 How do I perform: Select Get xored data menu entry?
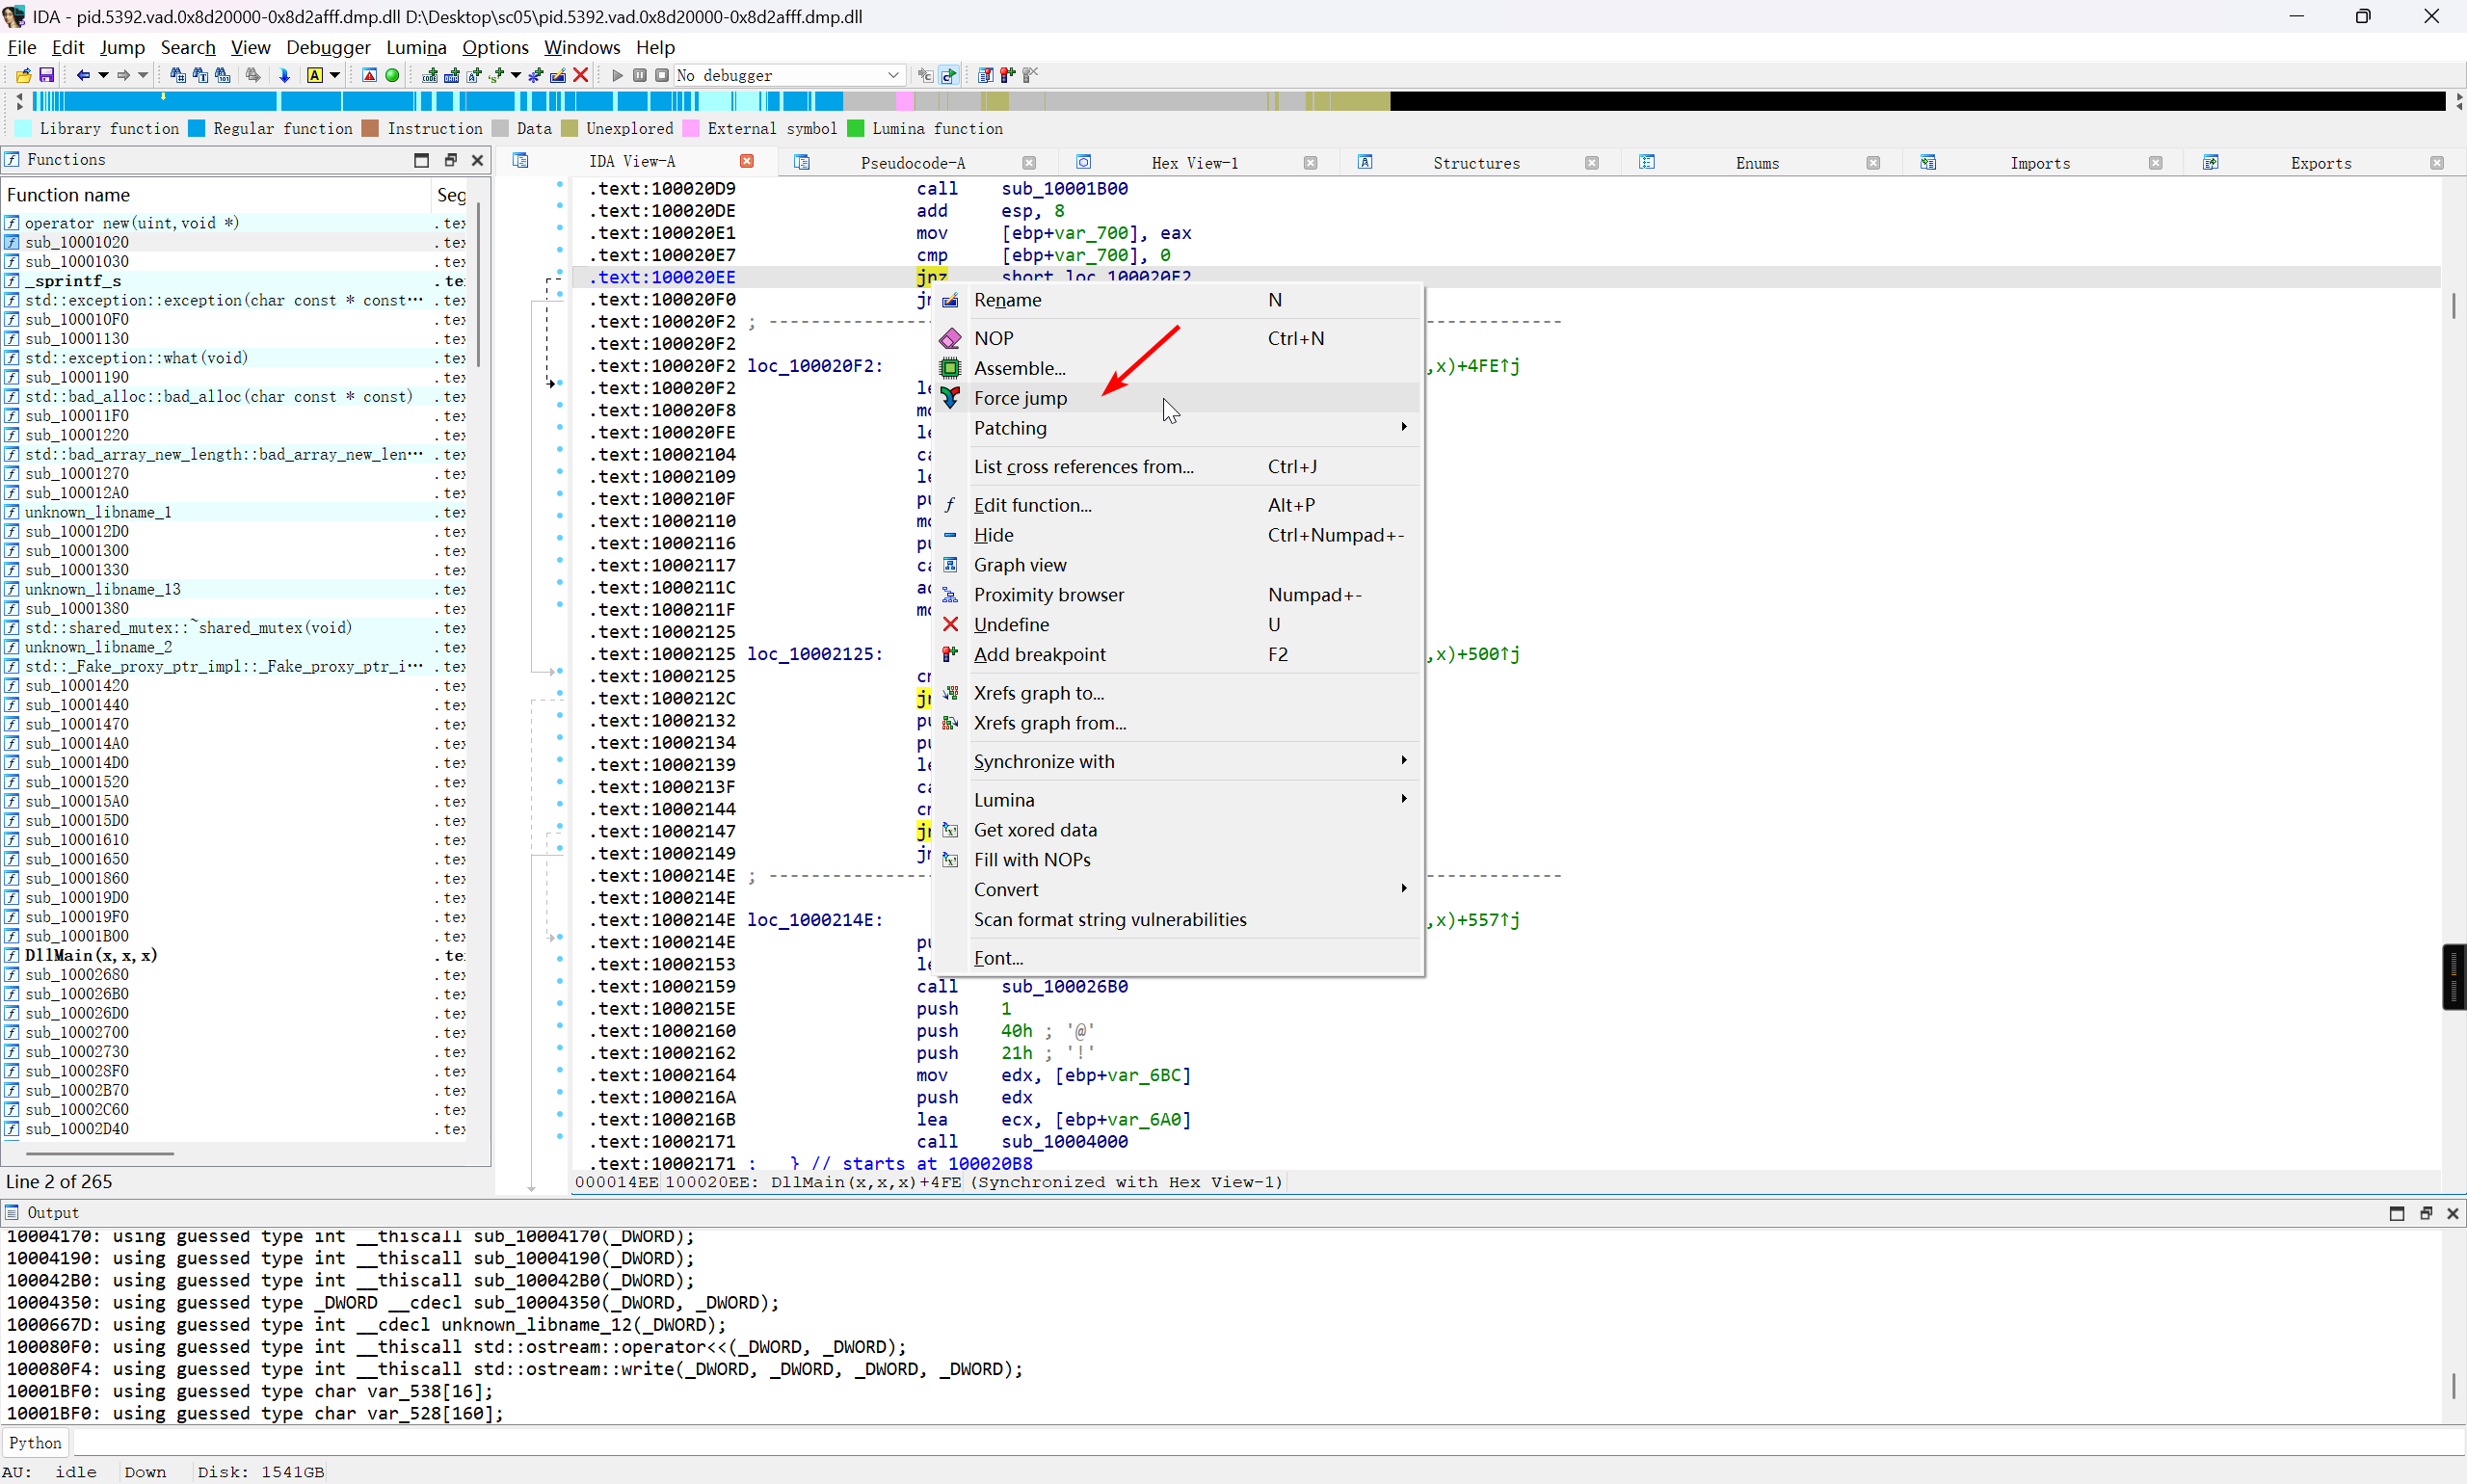click(1178, 830)
